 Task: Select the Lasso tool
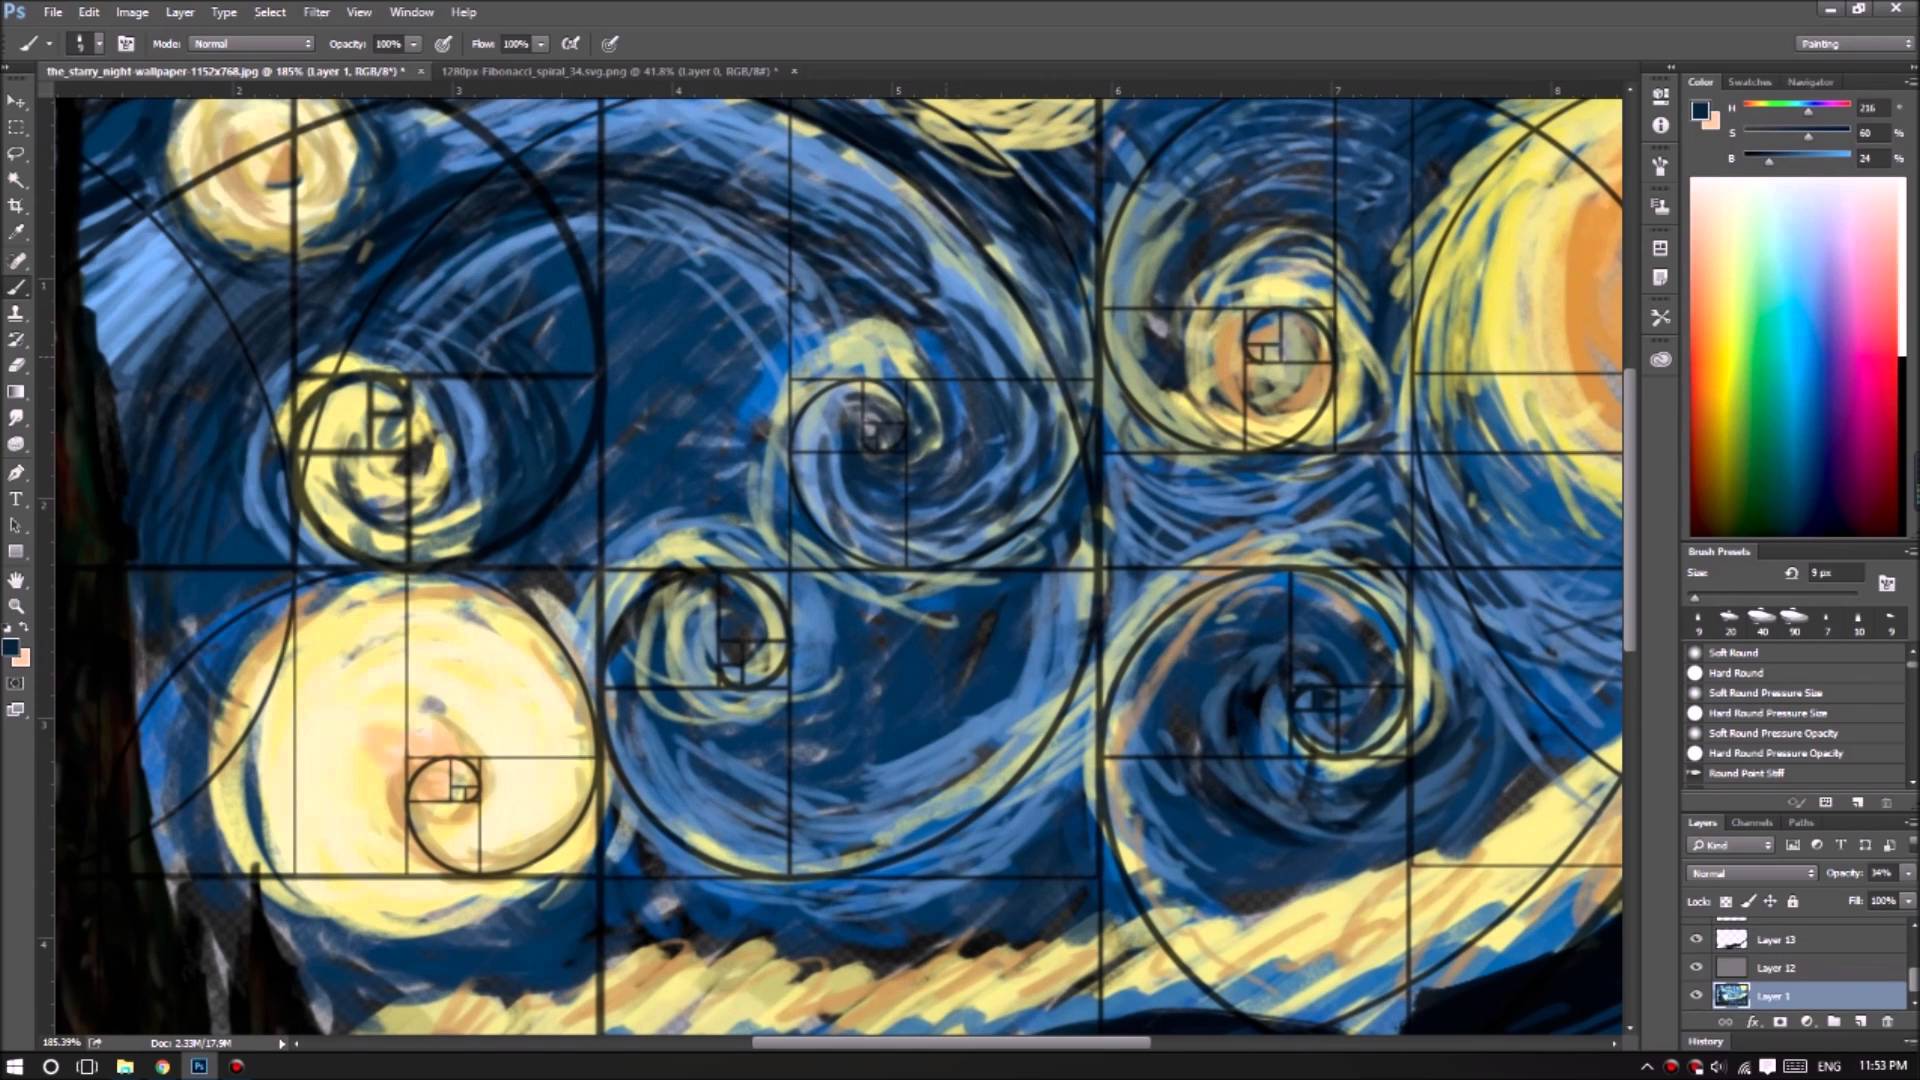(x=17, y=153)
